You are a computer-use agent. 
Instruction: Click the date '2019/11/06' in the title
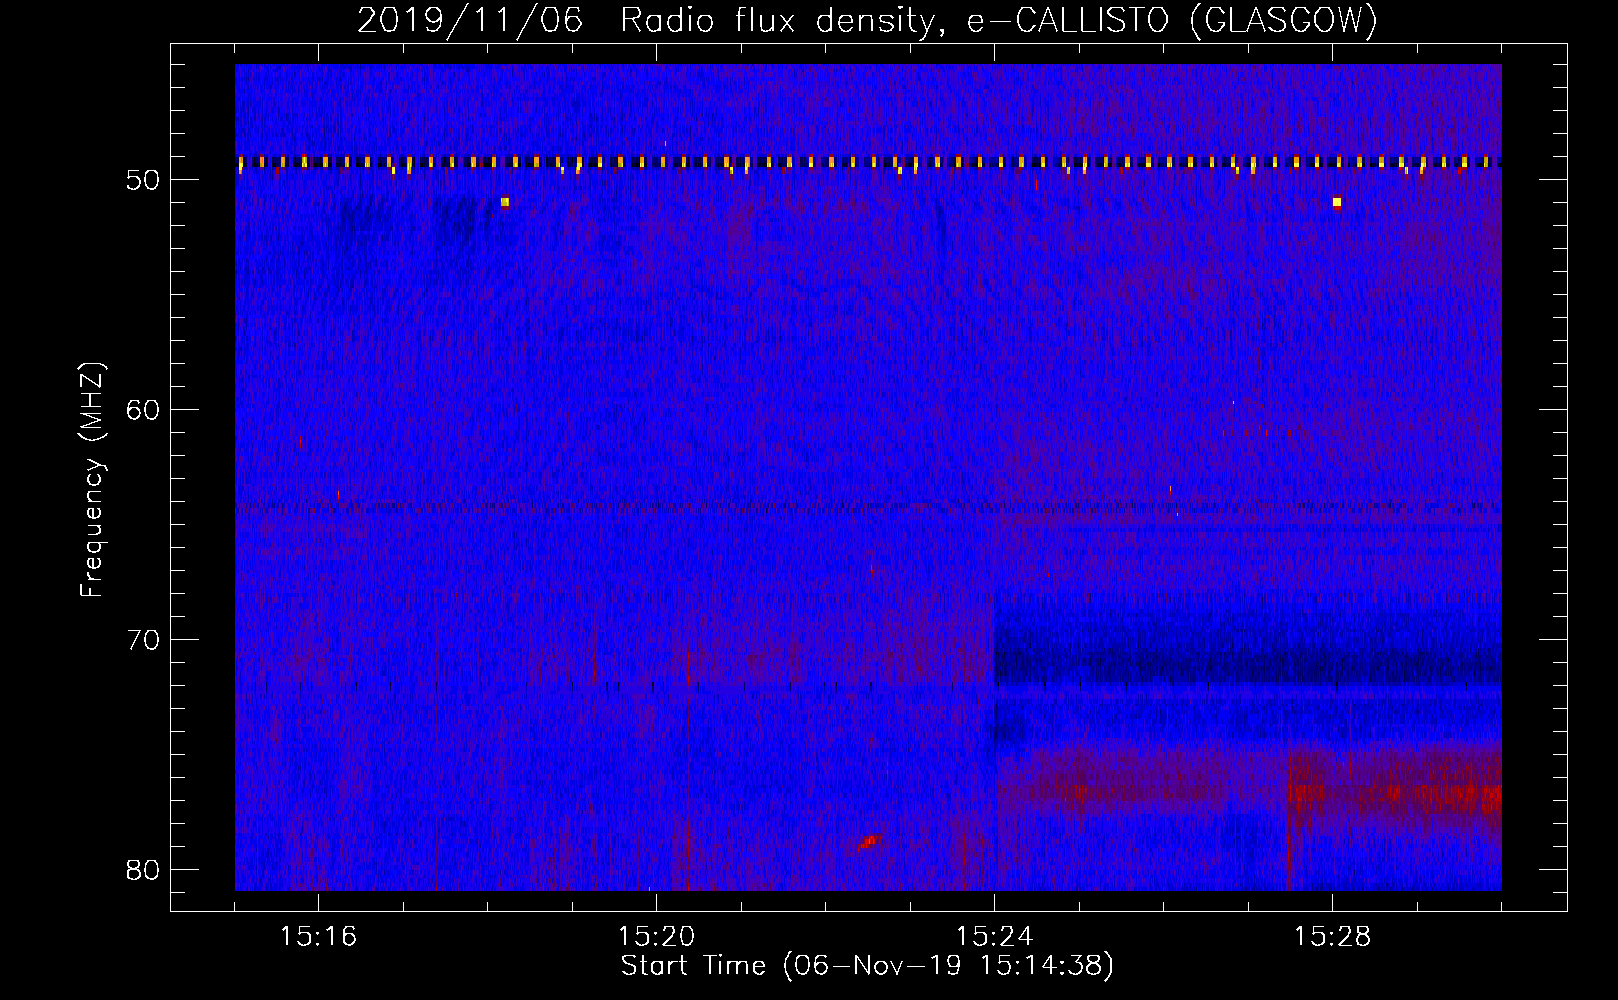470,20
